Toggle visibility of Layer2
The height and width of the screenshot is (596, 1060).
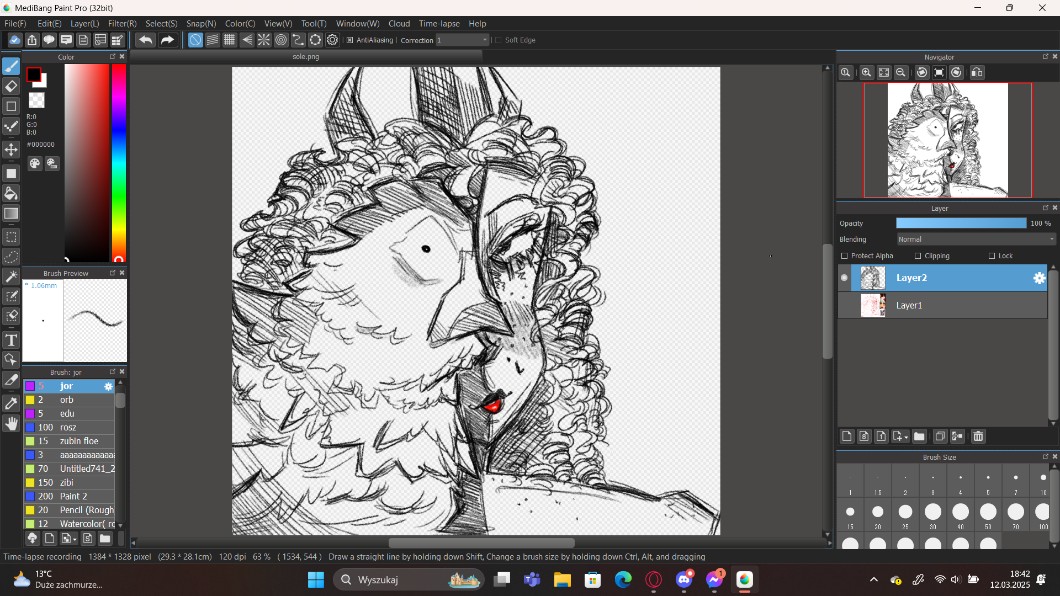[844, 278]
